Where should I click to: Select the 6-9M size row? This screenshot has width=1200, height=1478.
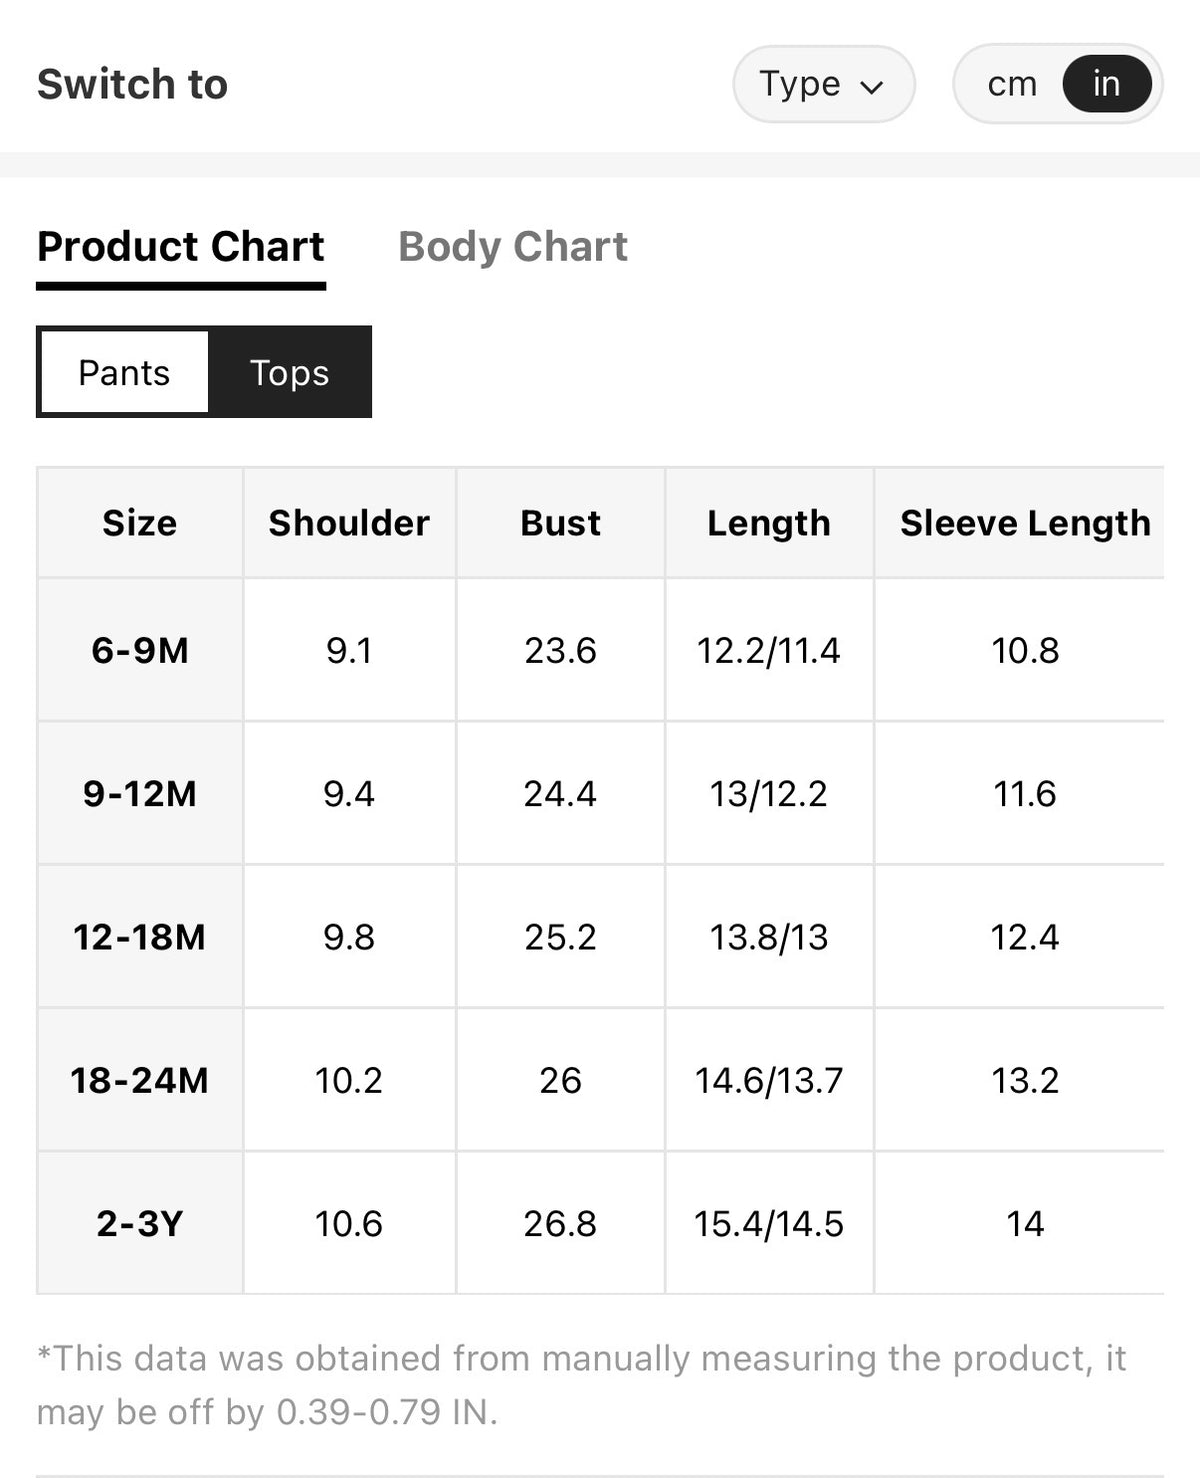600,650
